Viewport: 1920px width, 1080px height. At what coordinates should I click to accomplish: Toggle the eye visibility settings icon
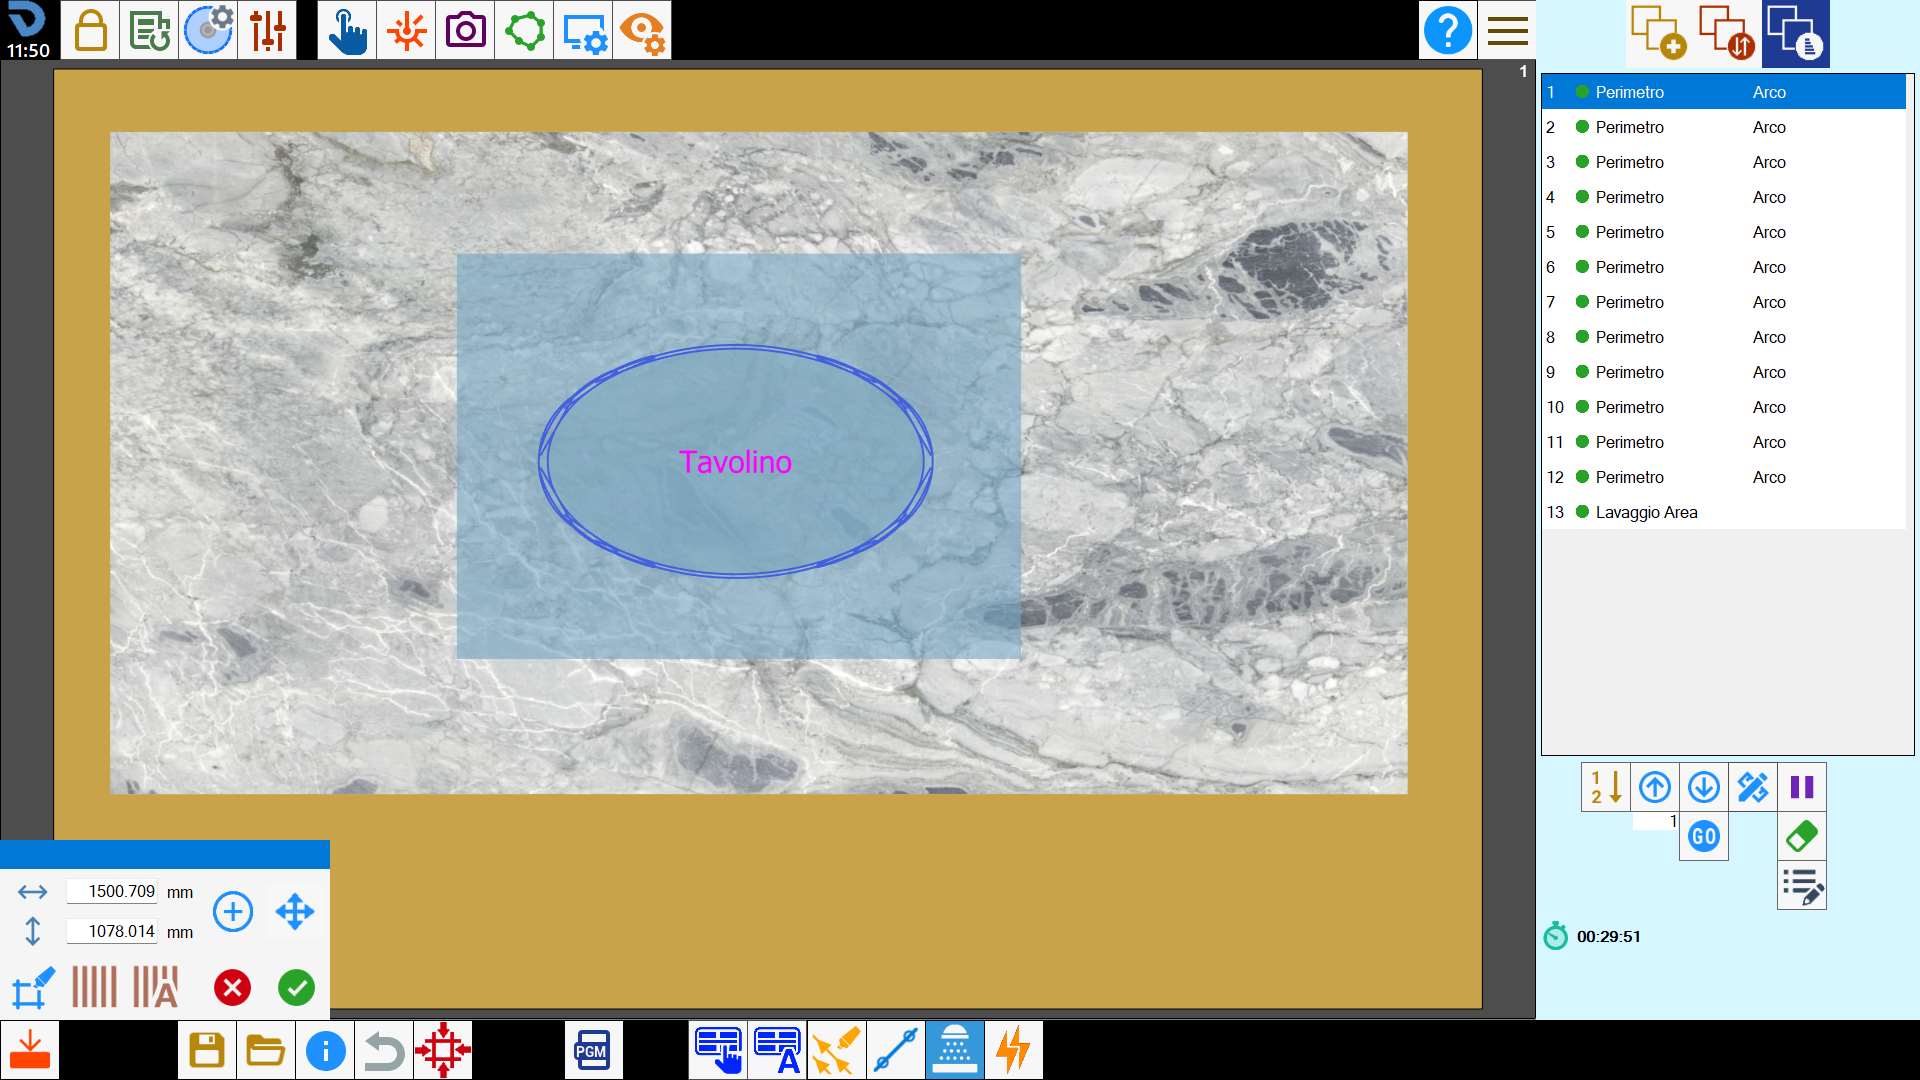pos(642,30)
